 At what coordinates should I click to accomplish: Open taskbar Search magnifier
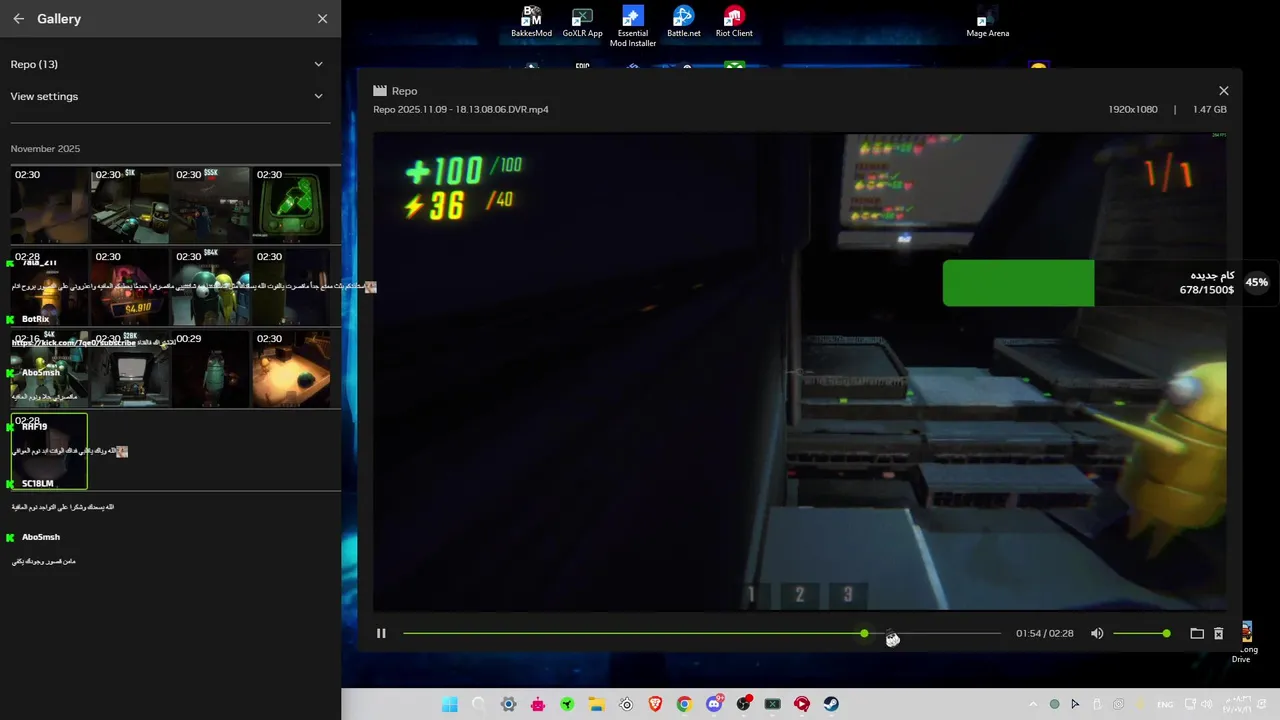point(479,704)
